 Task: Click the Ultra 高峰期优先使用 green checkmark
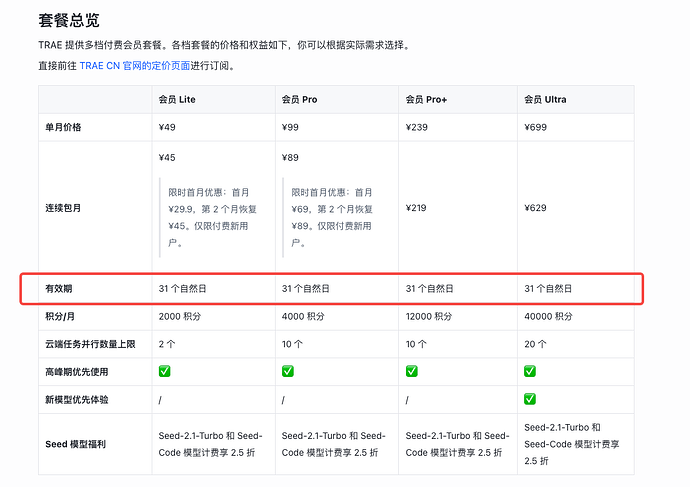click(530, 371)
